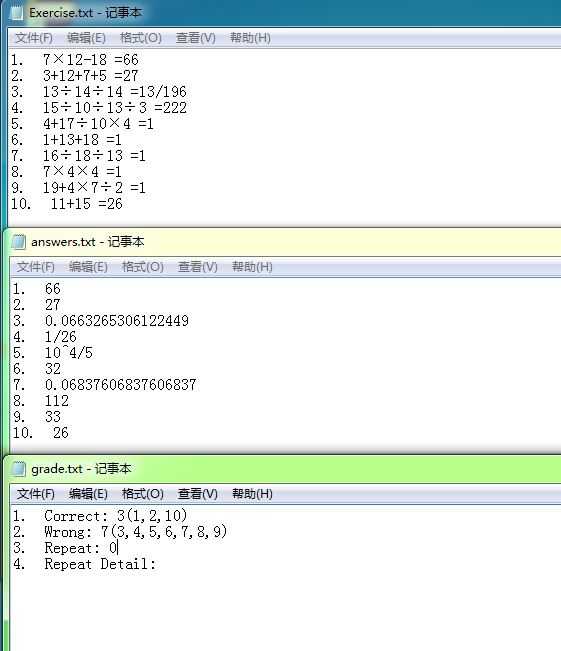Click answer '27' in answers.txt
The image size is (561, 651).
(x=53, y=305)
